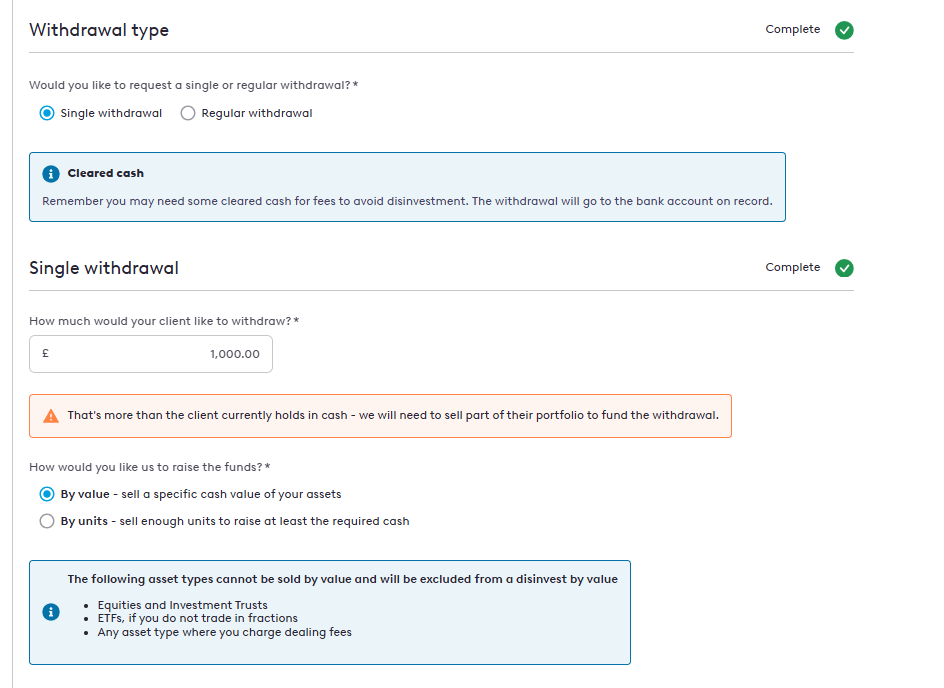This screenshot has height=688, width=944.
Task: Choose the By units radio option
Action: coord(47,521)
